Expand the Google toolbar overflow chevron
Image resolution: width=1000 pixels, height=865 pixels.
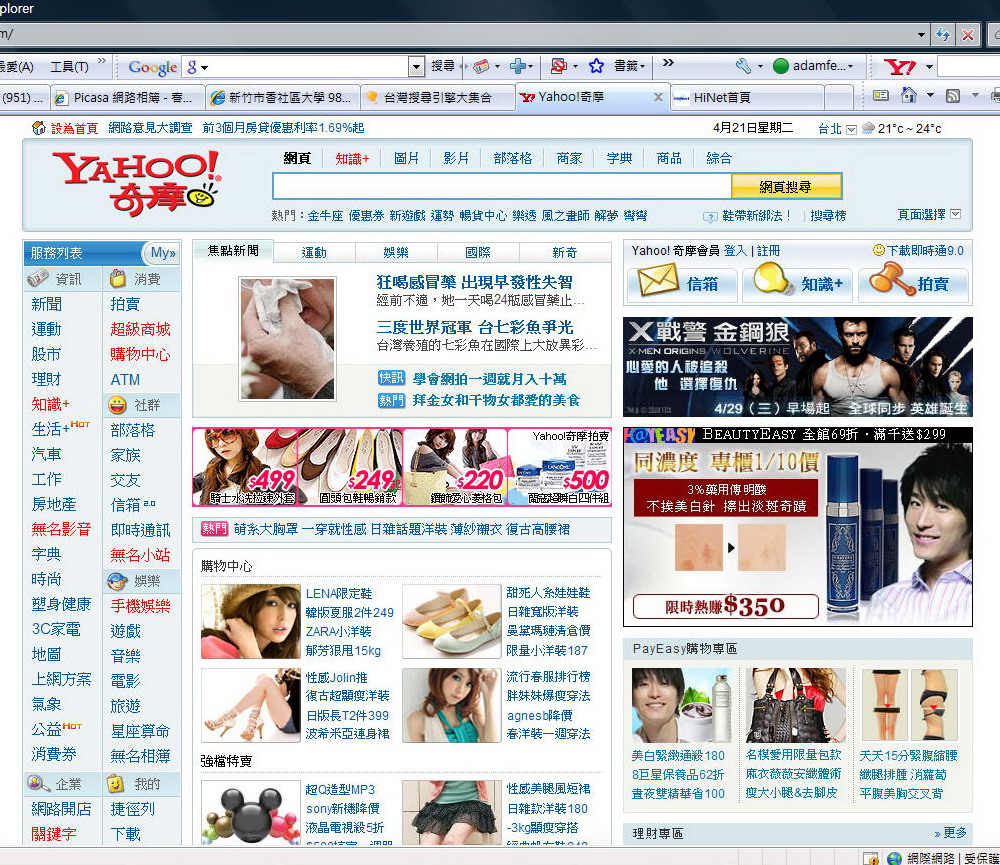[668, 63]
